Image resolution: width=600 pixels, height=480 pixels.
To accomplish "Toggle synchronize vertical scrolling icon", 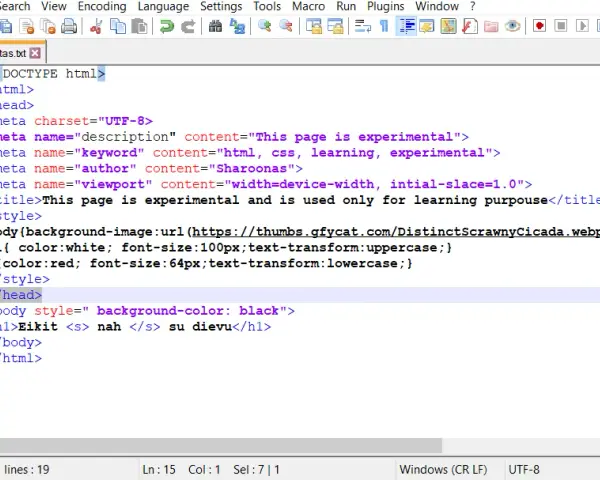I will tap(314, 26).
